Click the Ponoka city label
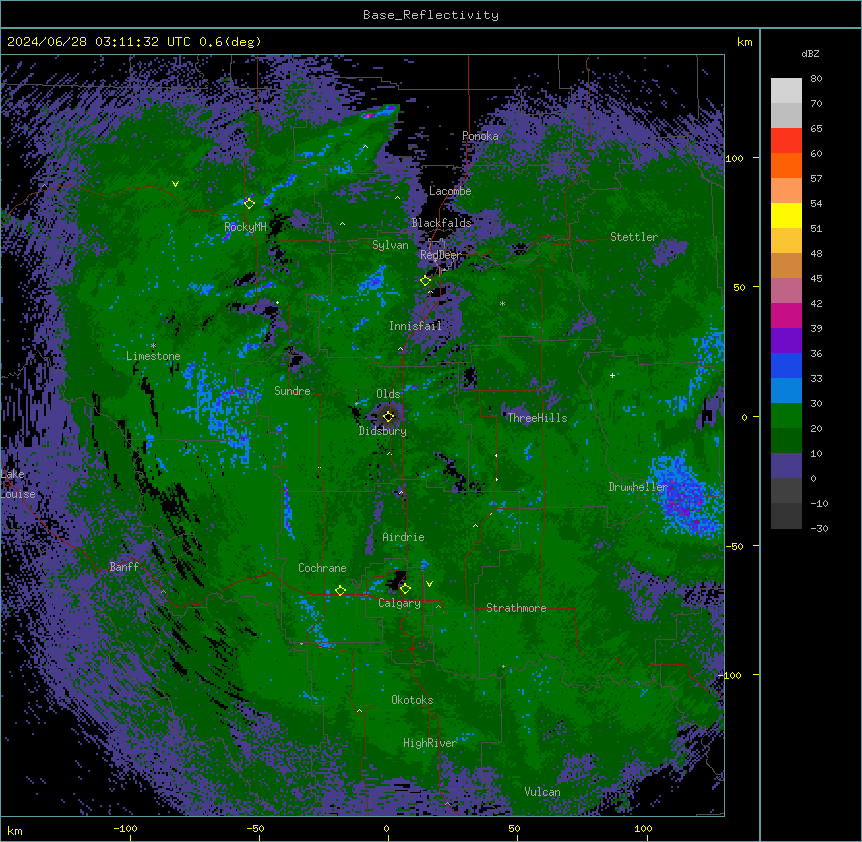 point(480,136)
